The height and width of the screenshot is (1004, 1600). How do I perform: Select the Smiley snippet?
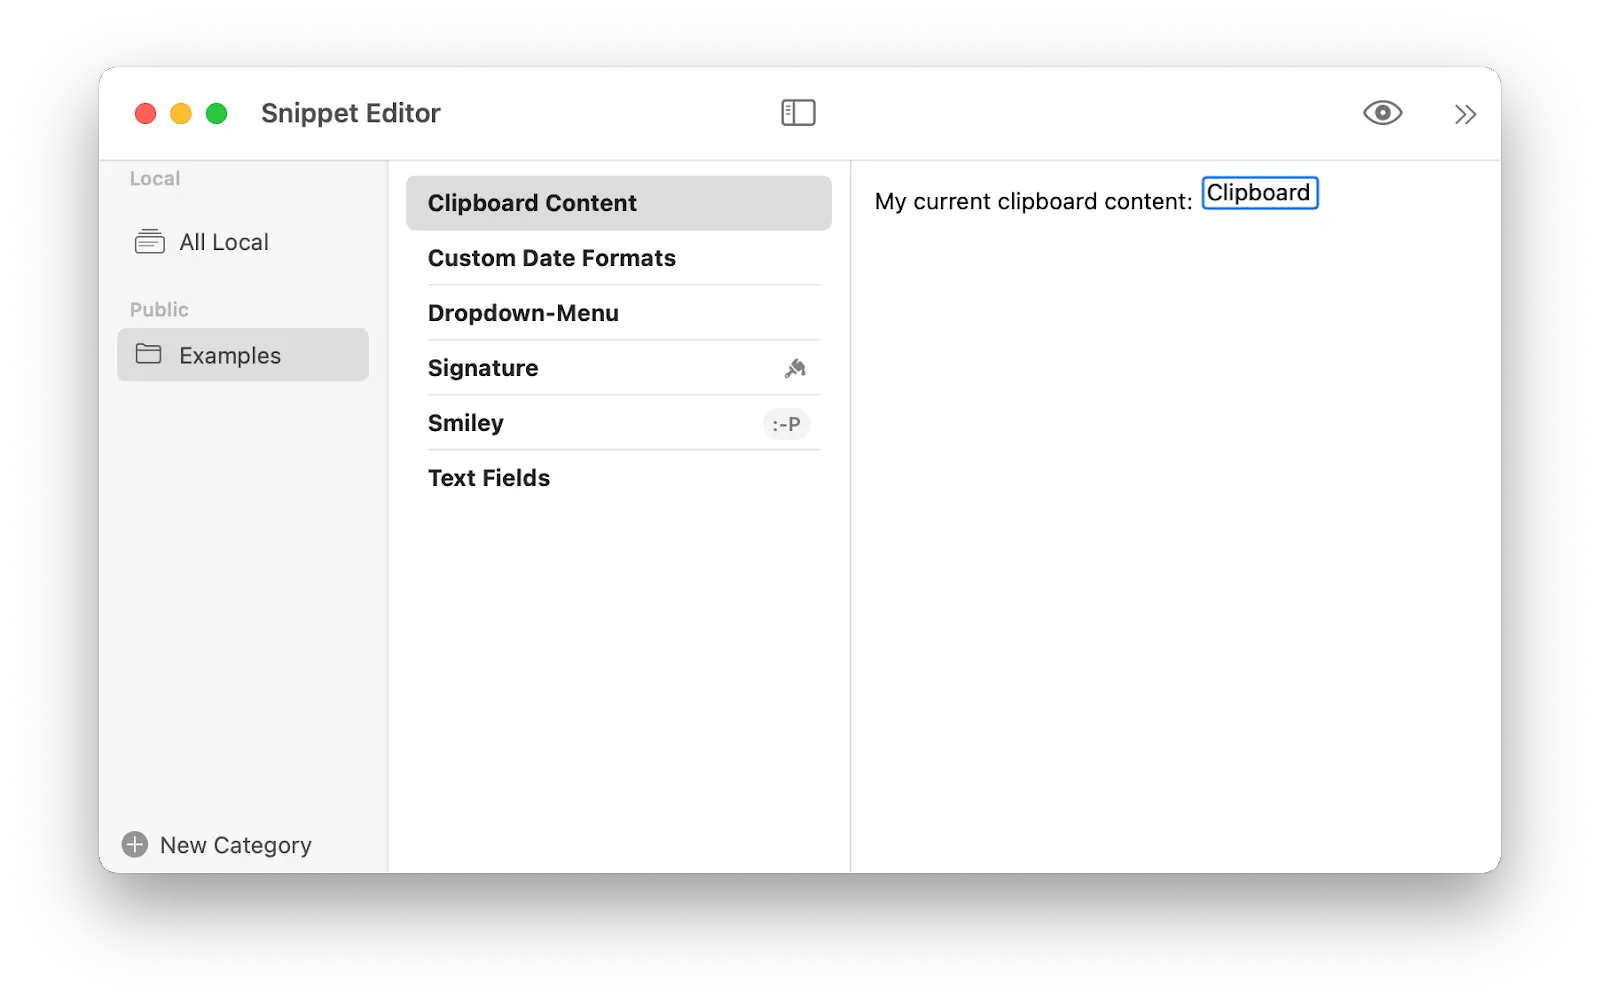click(x=466, y=422)
